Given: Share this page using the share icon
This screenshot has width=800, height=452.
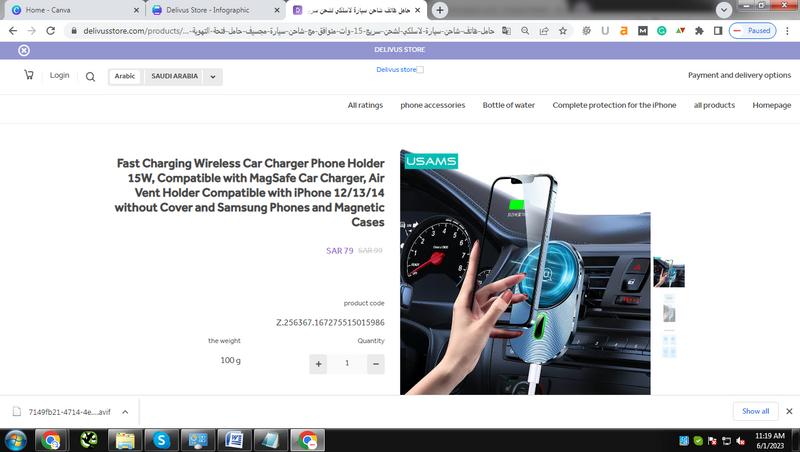Looking at the screenshot, I should pyautogui.click(x=544, y=31).
